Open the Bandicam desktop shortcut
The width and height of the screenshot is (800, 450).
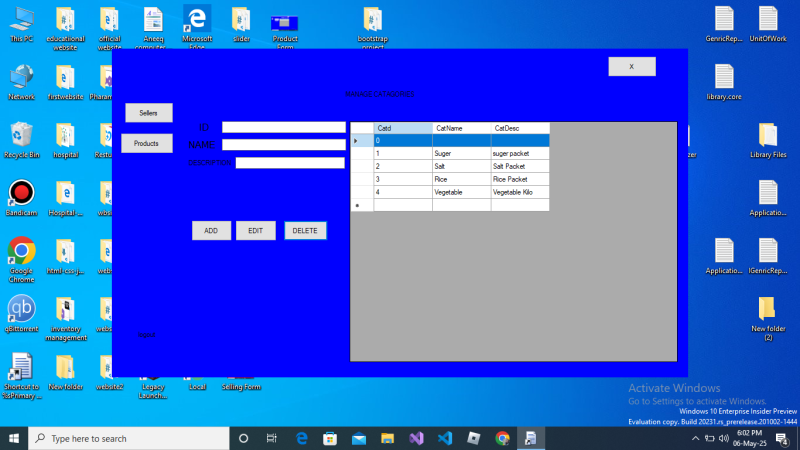tap(21, 193)
